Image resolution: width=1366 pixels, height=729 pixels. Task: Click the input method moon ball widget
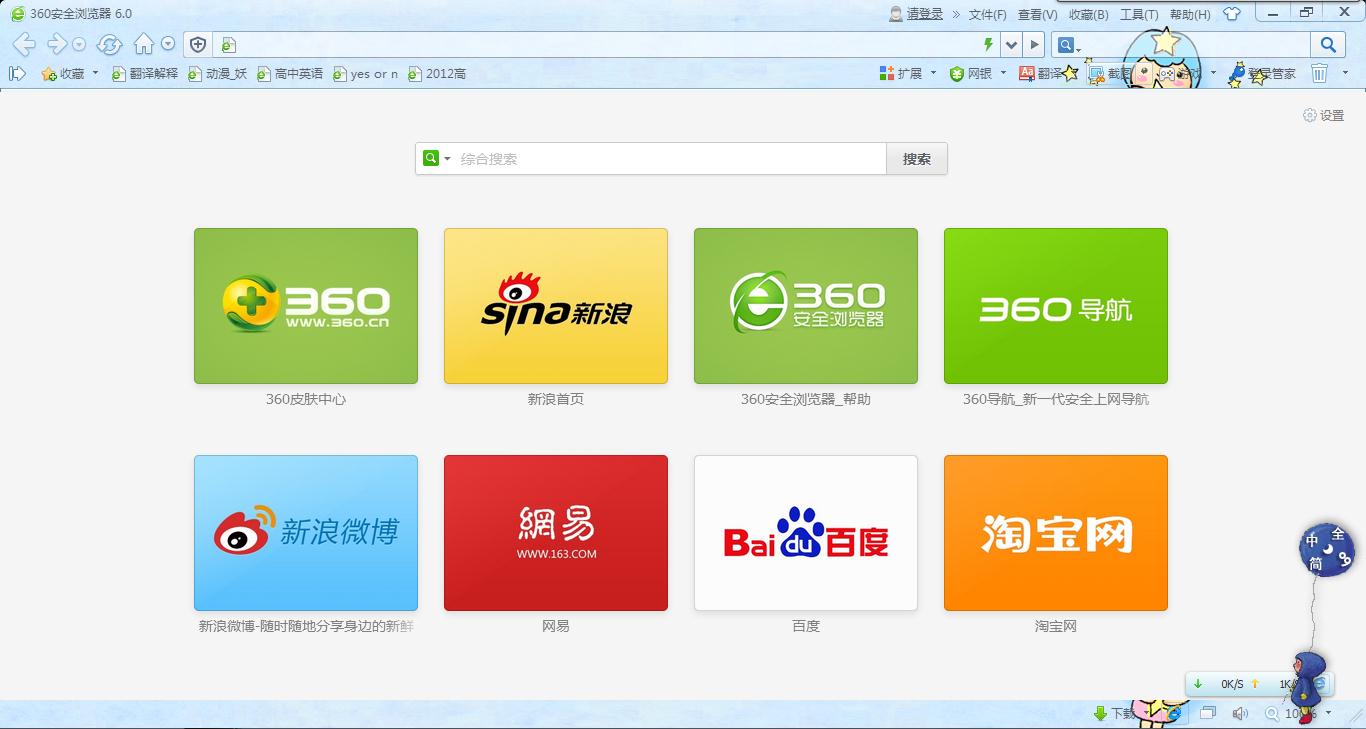(1328, 549)
